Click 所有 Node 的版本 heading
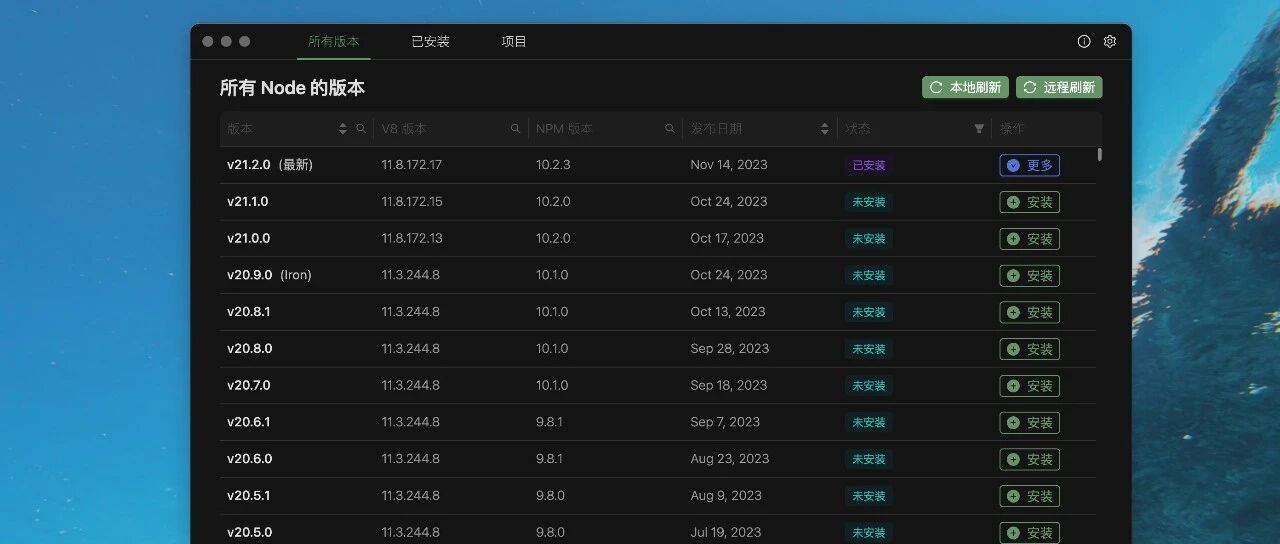1280x544 pixels. click(x=292, y=88)
